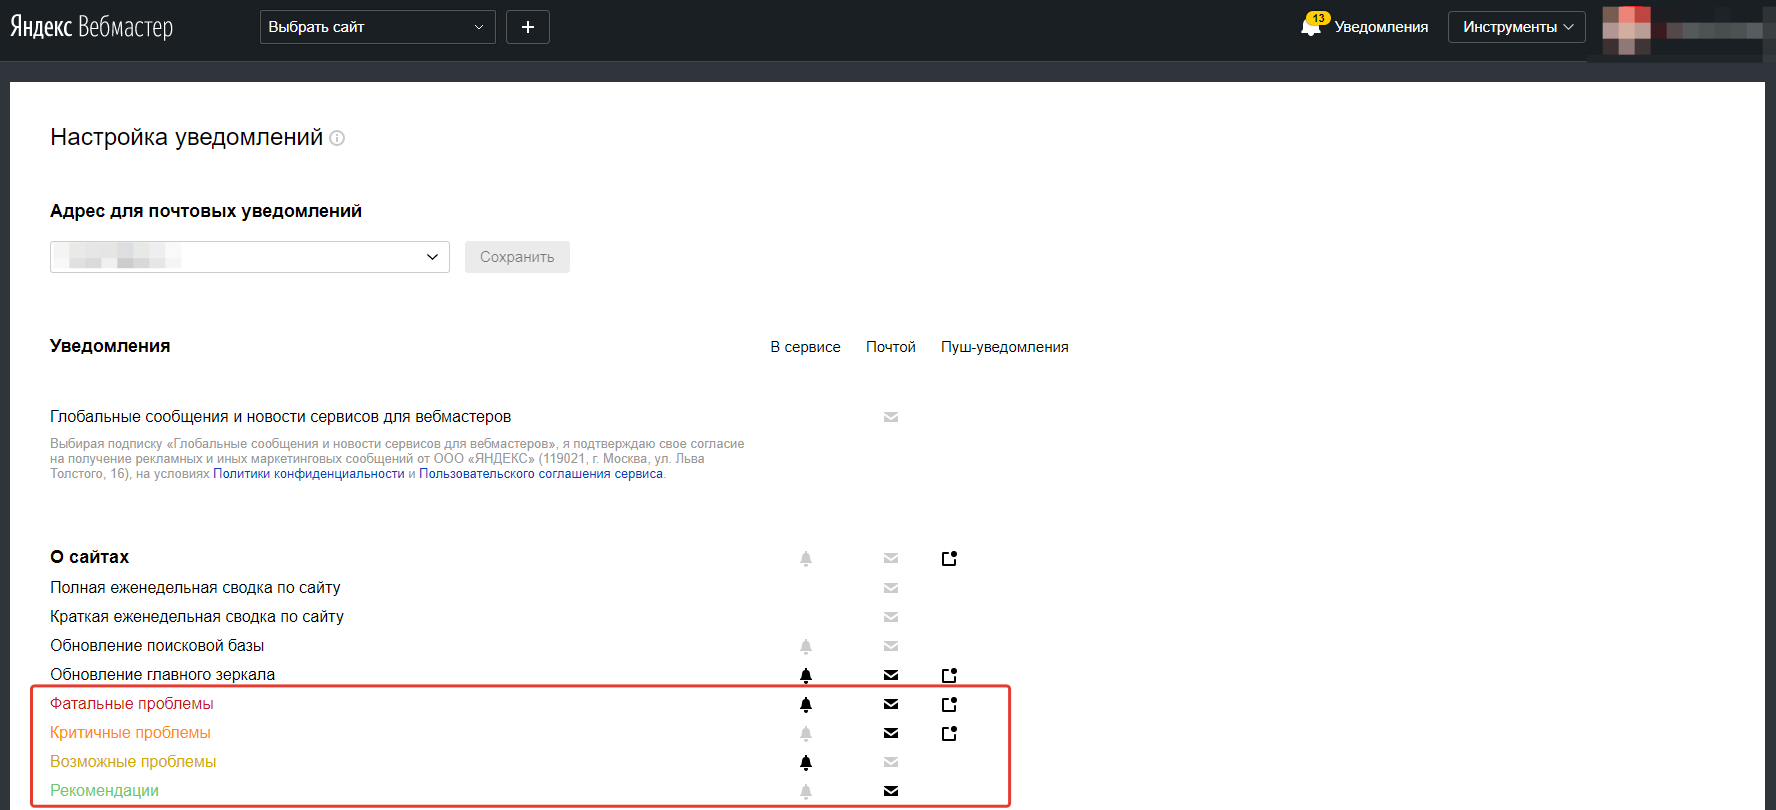This screenshot has width=1776, height=810.
Task: Open Уведомления in the top bar
Action: point(1381,27)
